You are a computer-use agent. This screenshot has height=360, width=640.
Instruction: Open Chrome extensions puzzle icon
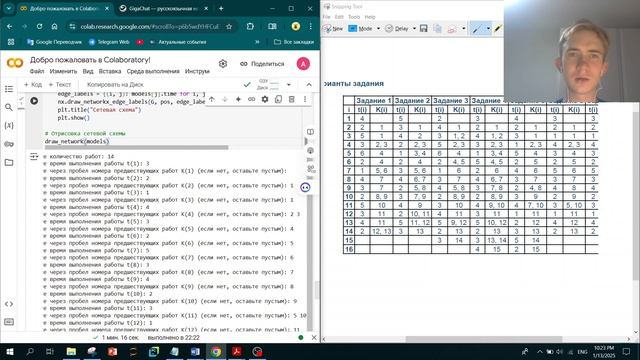pos(250,27)
